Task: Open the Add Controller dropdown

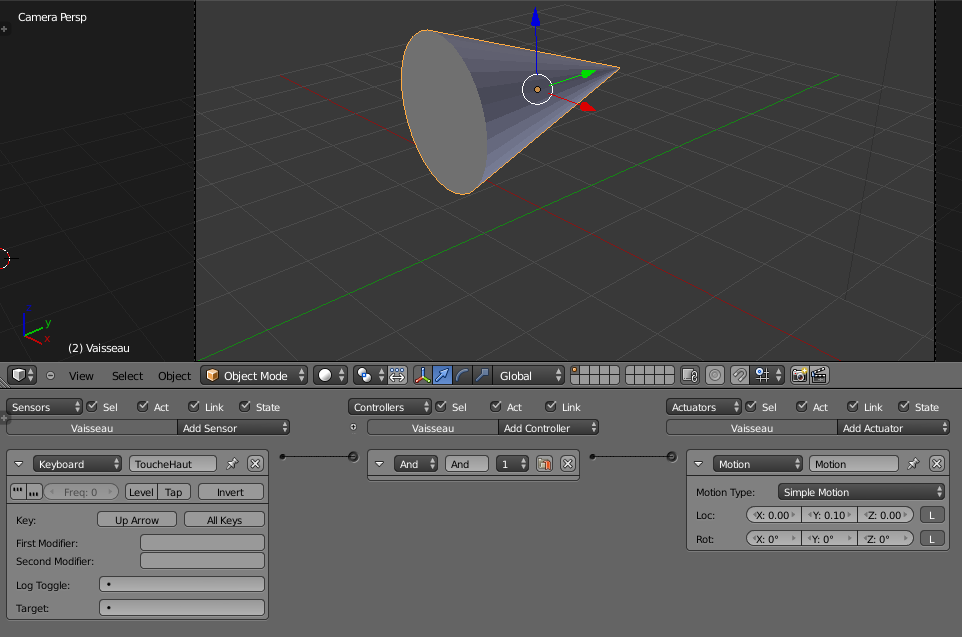Action: (548, 428)
